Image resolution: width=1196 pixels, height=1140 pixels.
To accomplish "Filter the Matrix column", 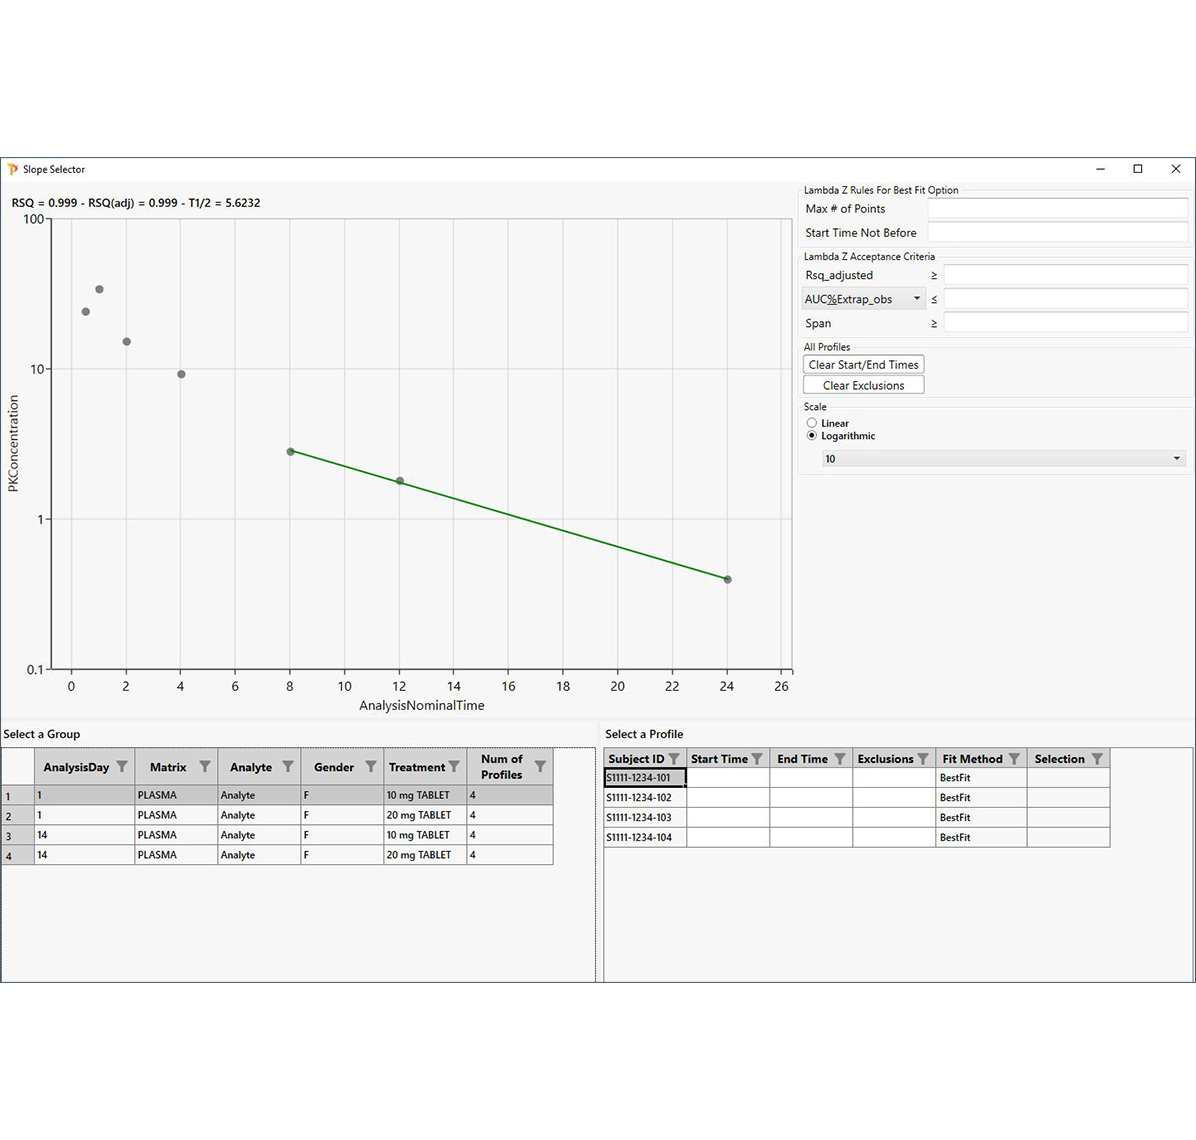I will pyautogui.click(x=204, y=766).
